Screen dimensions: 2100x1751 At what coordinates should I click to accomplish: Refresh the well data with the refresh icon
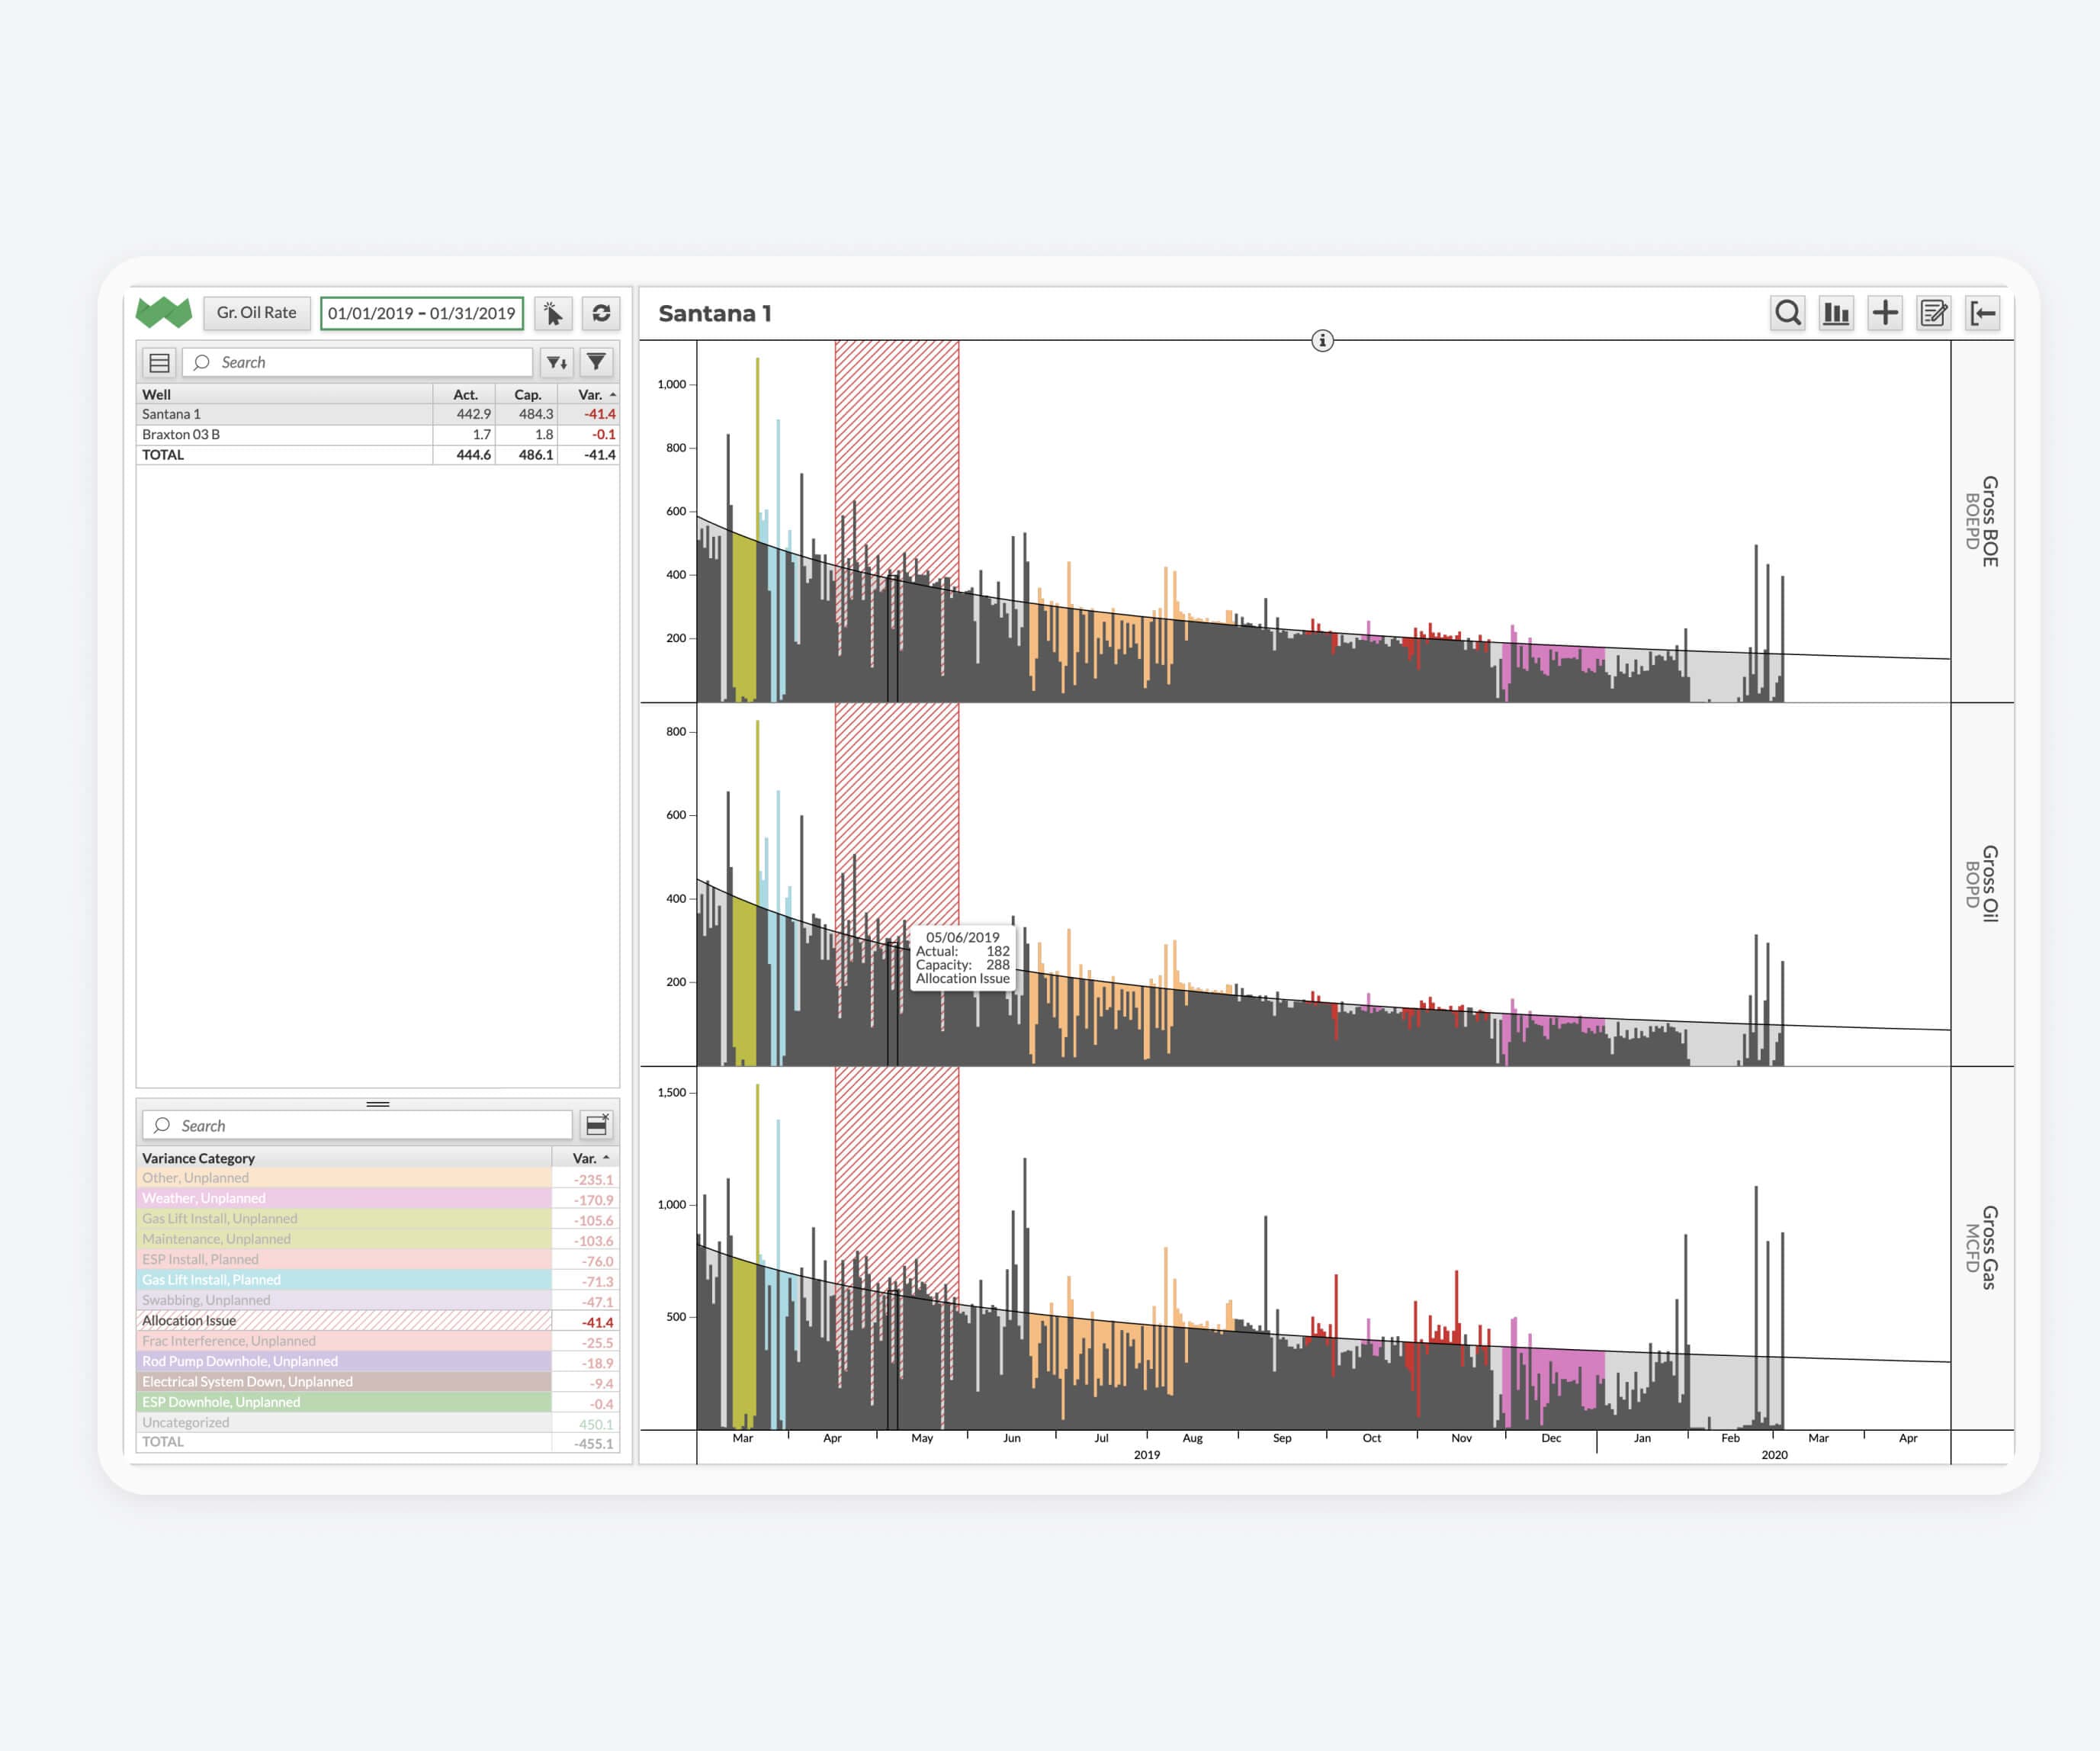[600, 314]
